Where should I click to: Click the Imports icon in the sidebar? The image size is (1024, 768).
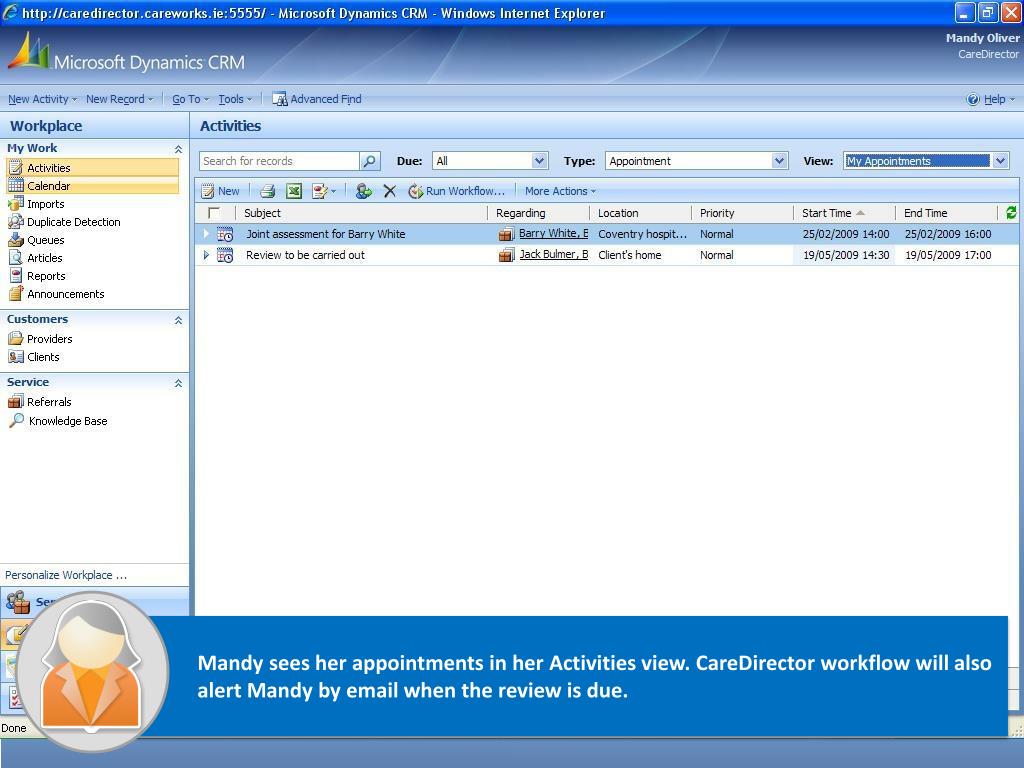[x=16, y=204]
